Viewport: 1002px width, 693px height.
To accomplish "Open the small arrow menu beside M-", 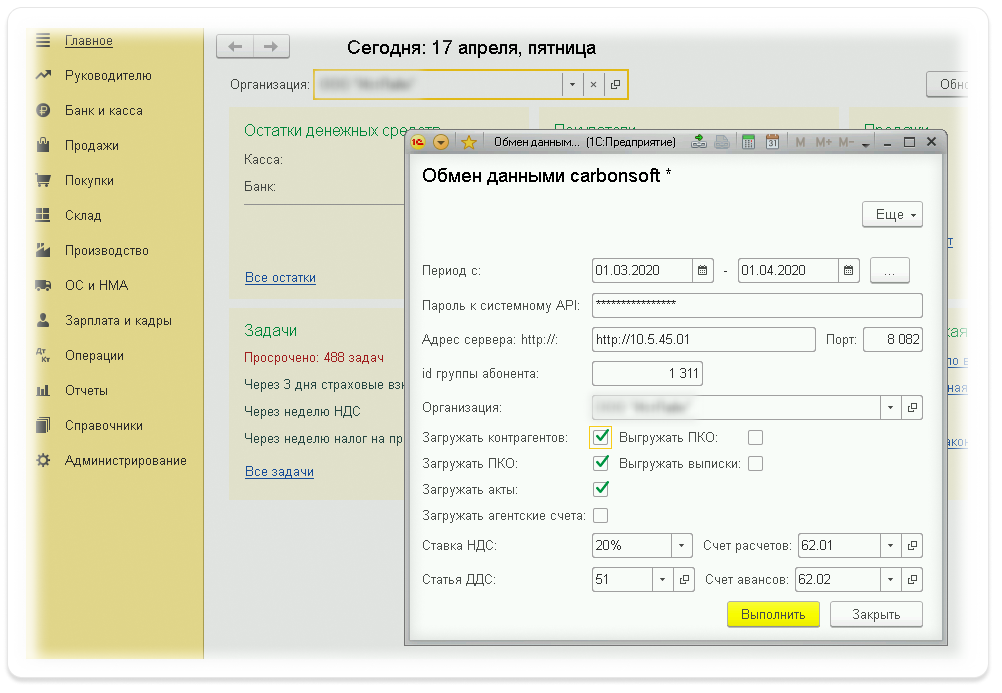I will coord(866,144).
